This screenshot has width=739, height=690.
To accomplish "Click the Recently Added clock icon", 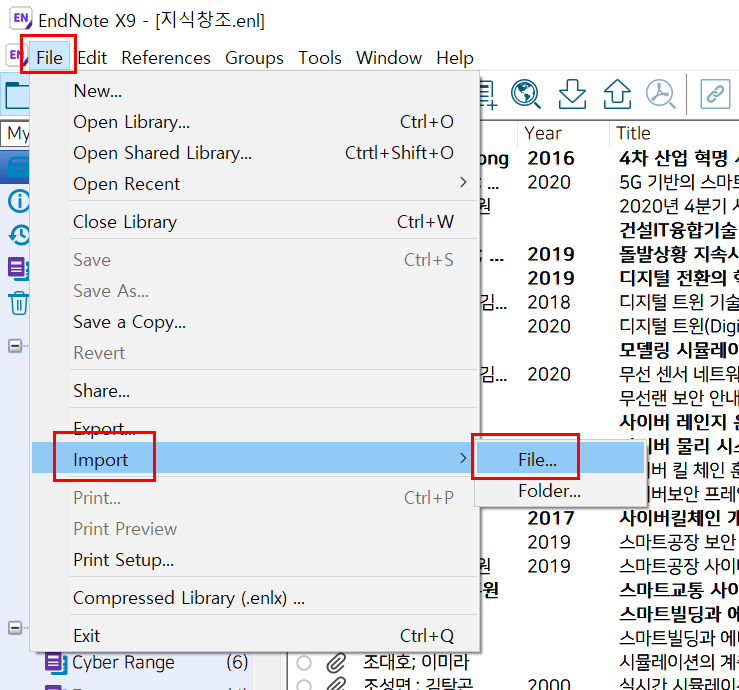I will coord(20,235).
